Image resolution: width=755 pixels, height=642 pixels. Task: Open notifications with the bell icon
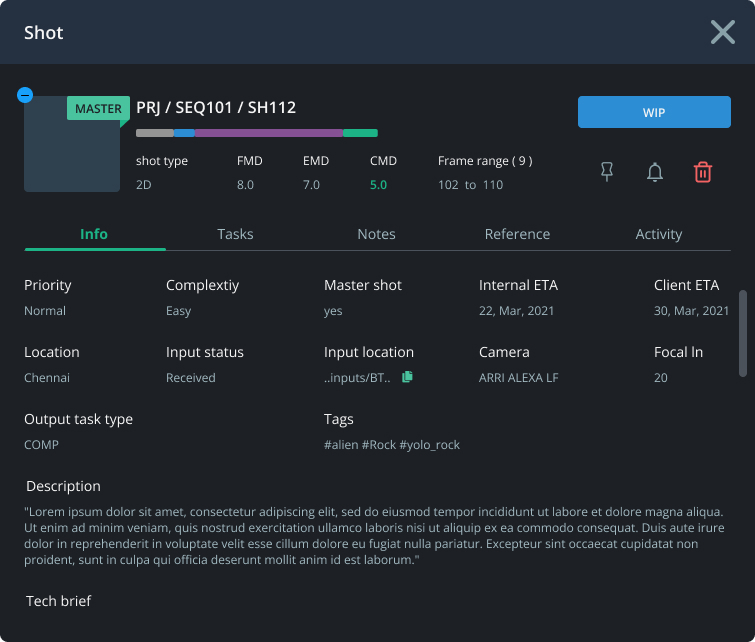coord(654,172)
